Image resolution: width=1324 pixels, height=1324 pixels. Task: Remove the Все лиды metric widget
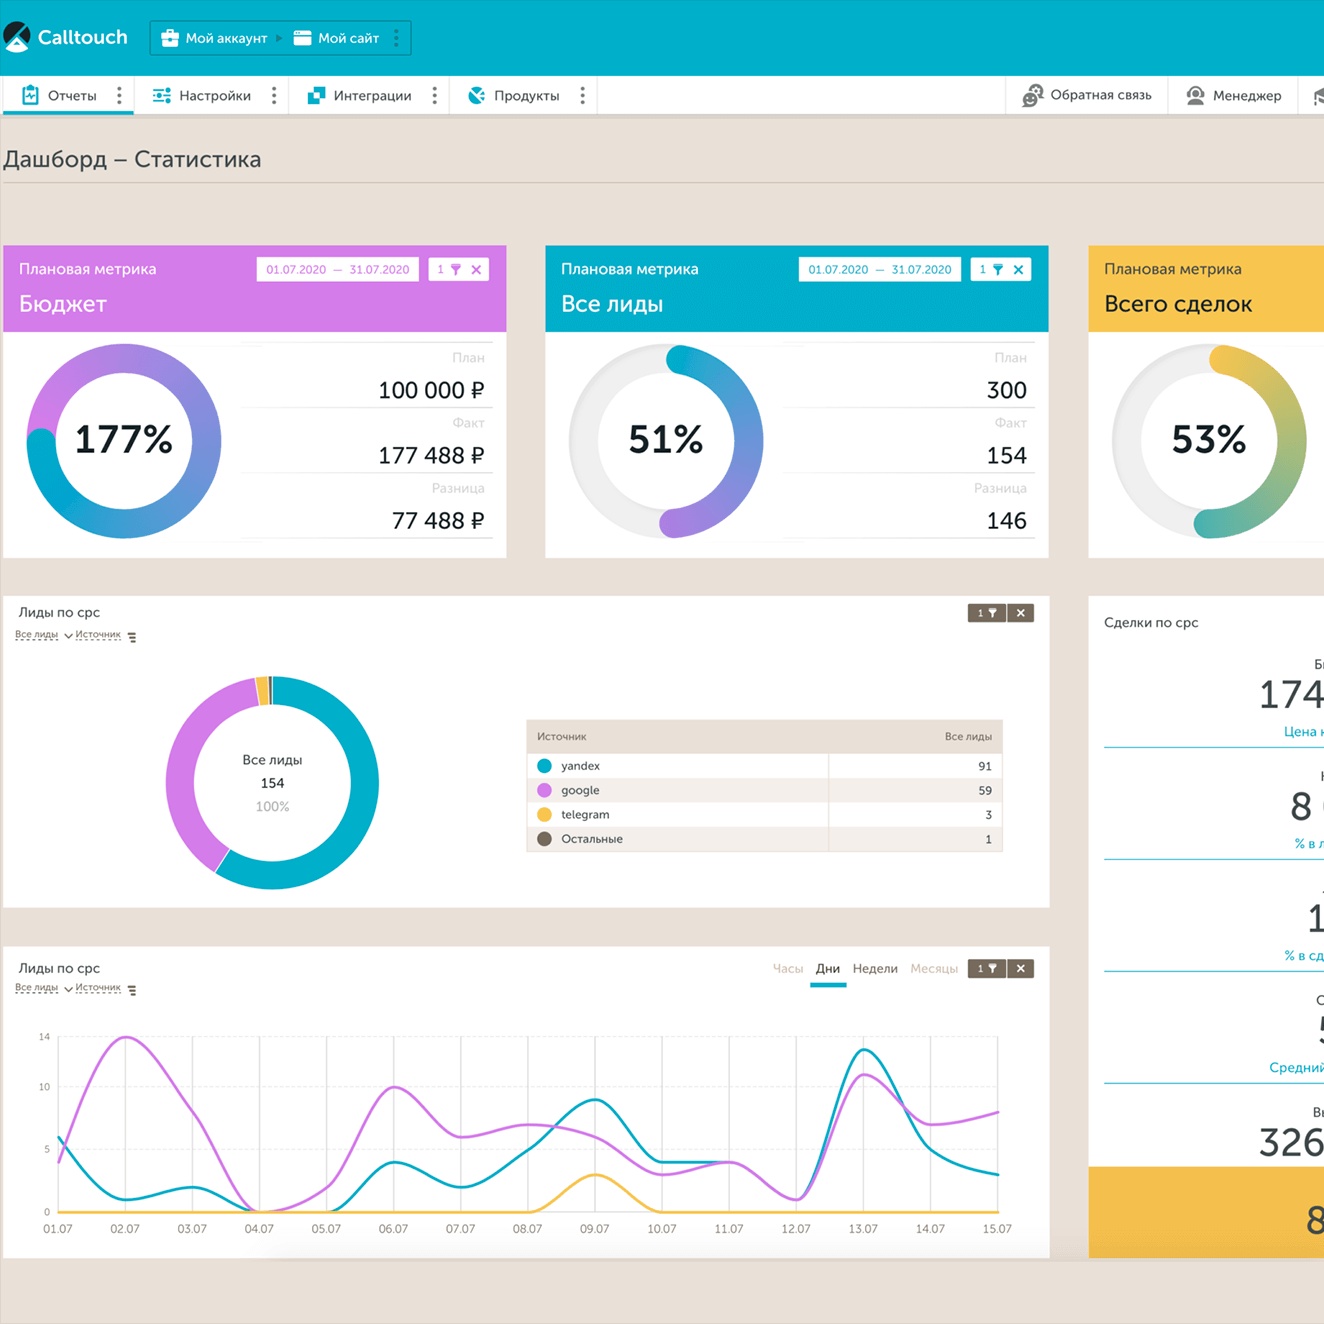1018,270
